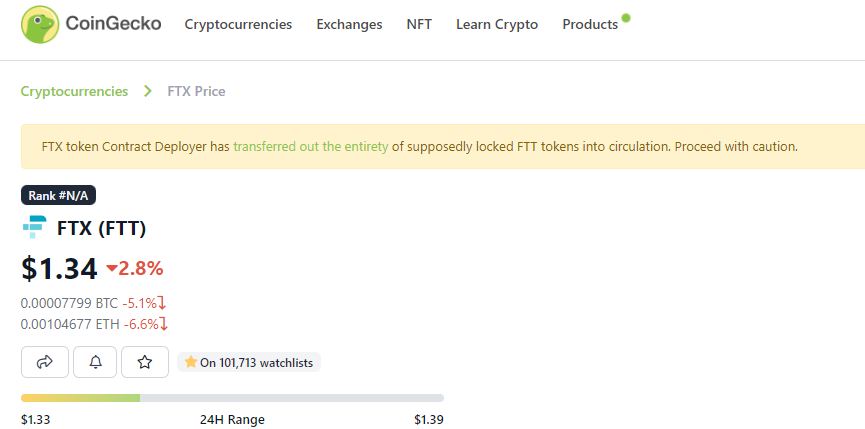Click the CoinGecko gecko logo

pyautogui.click(x=40, y=24)
